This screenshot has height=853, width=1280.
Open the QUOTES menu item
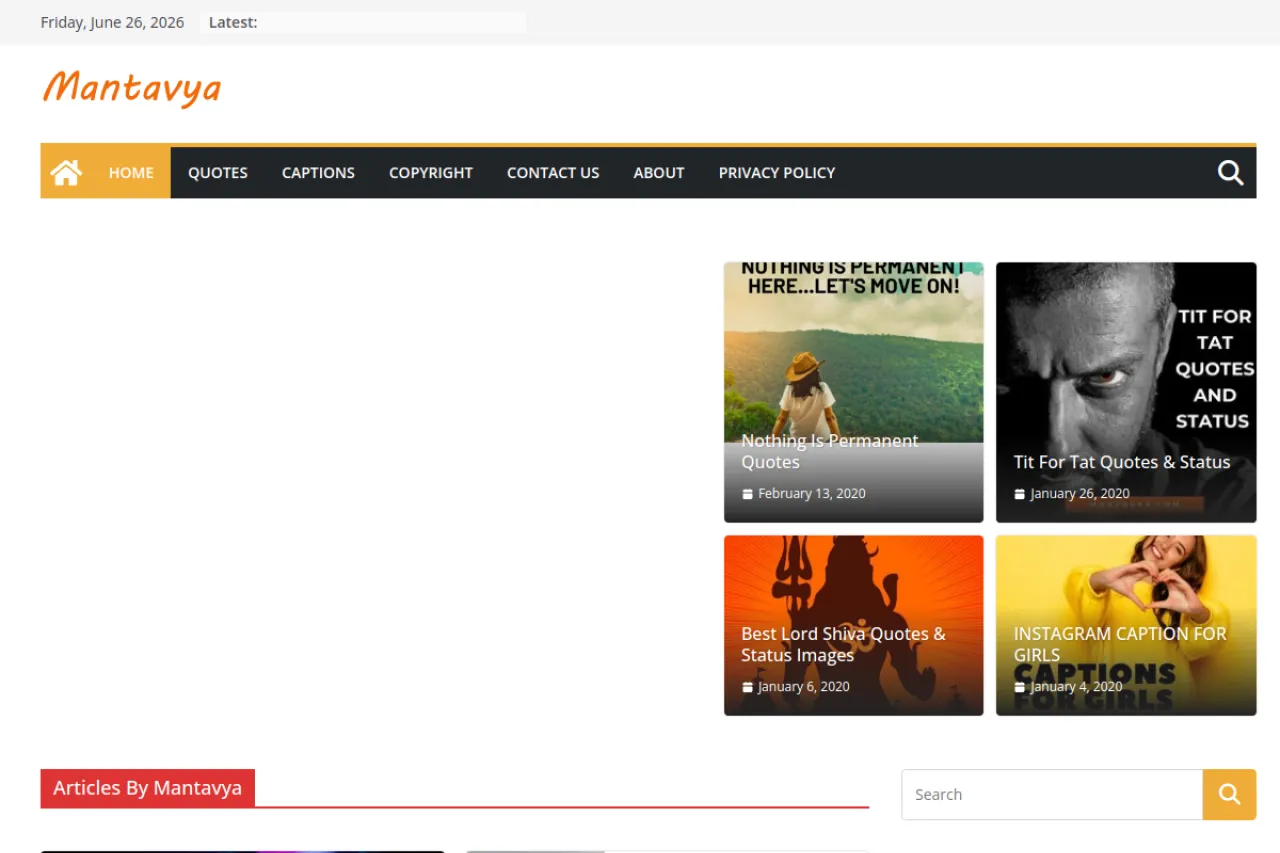[x=218, y=173]
